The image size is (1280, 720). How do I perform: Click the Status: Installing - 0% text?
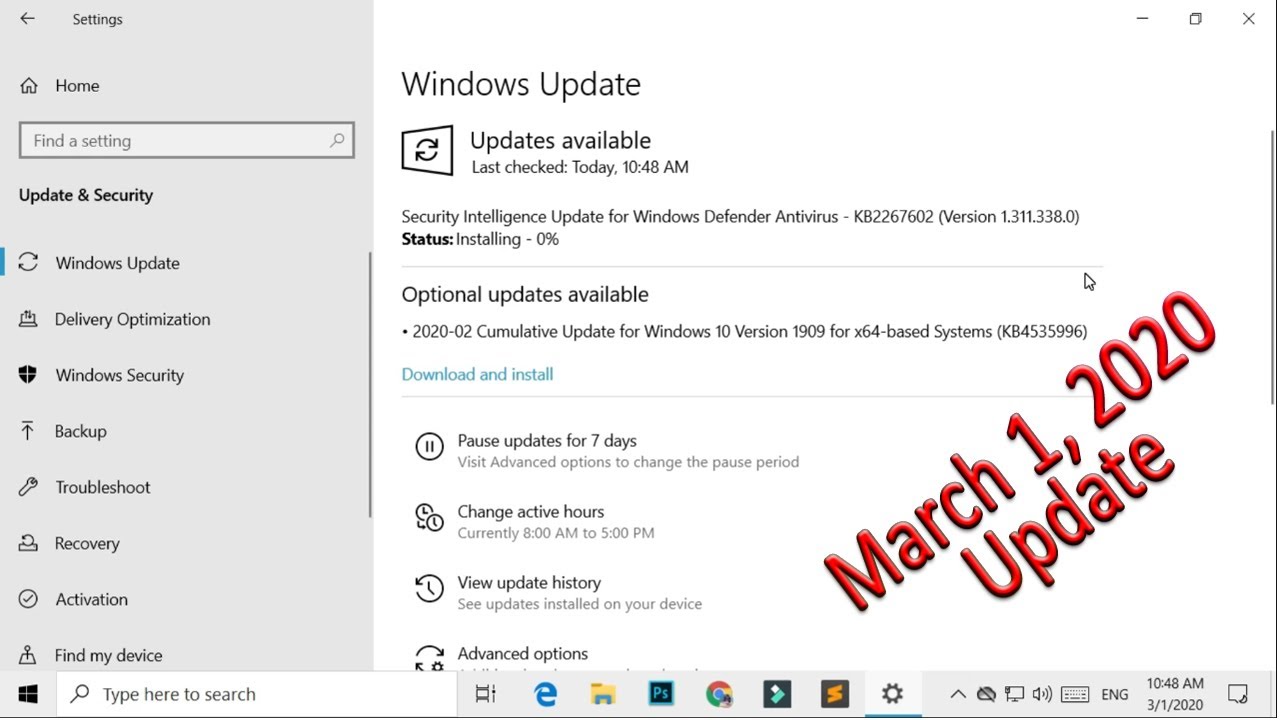pos(480,239)
